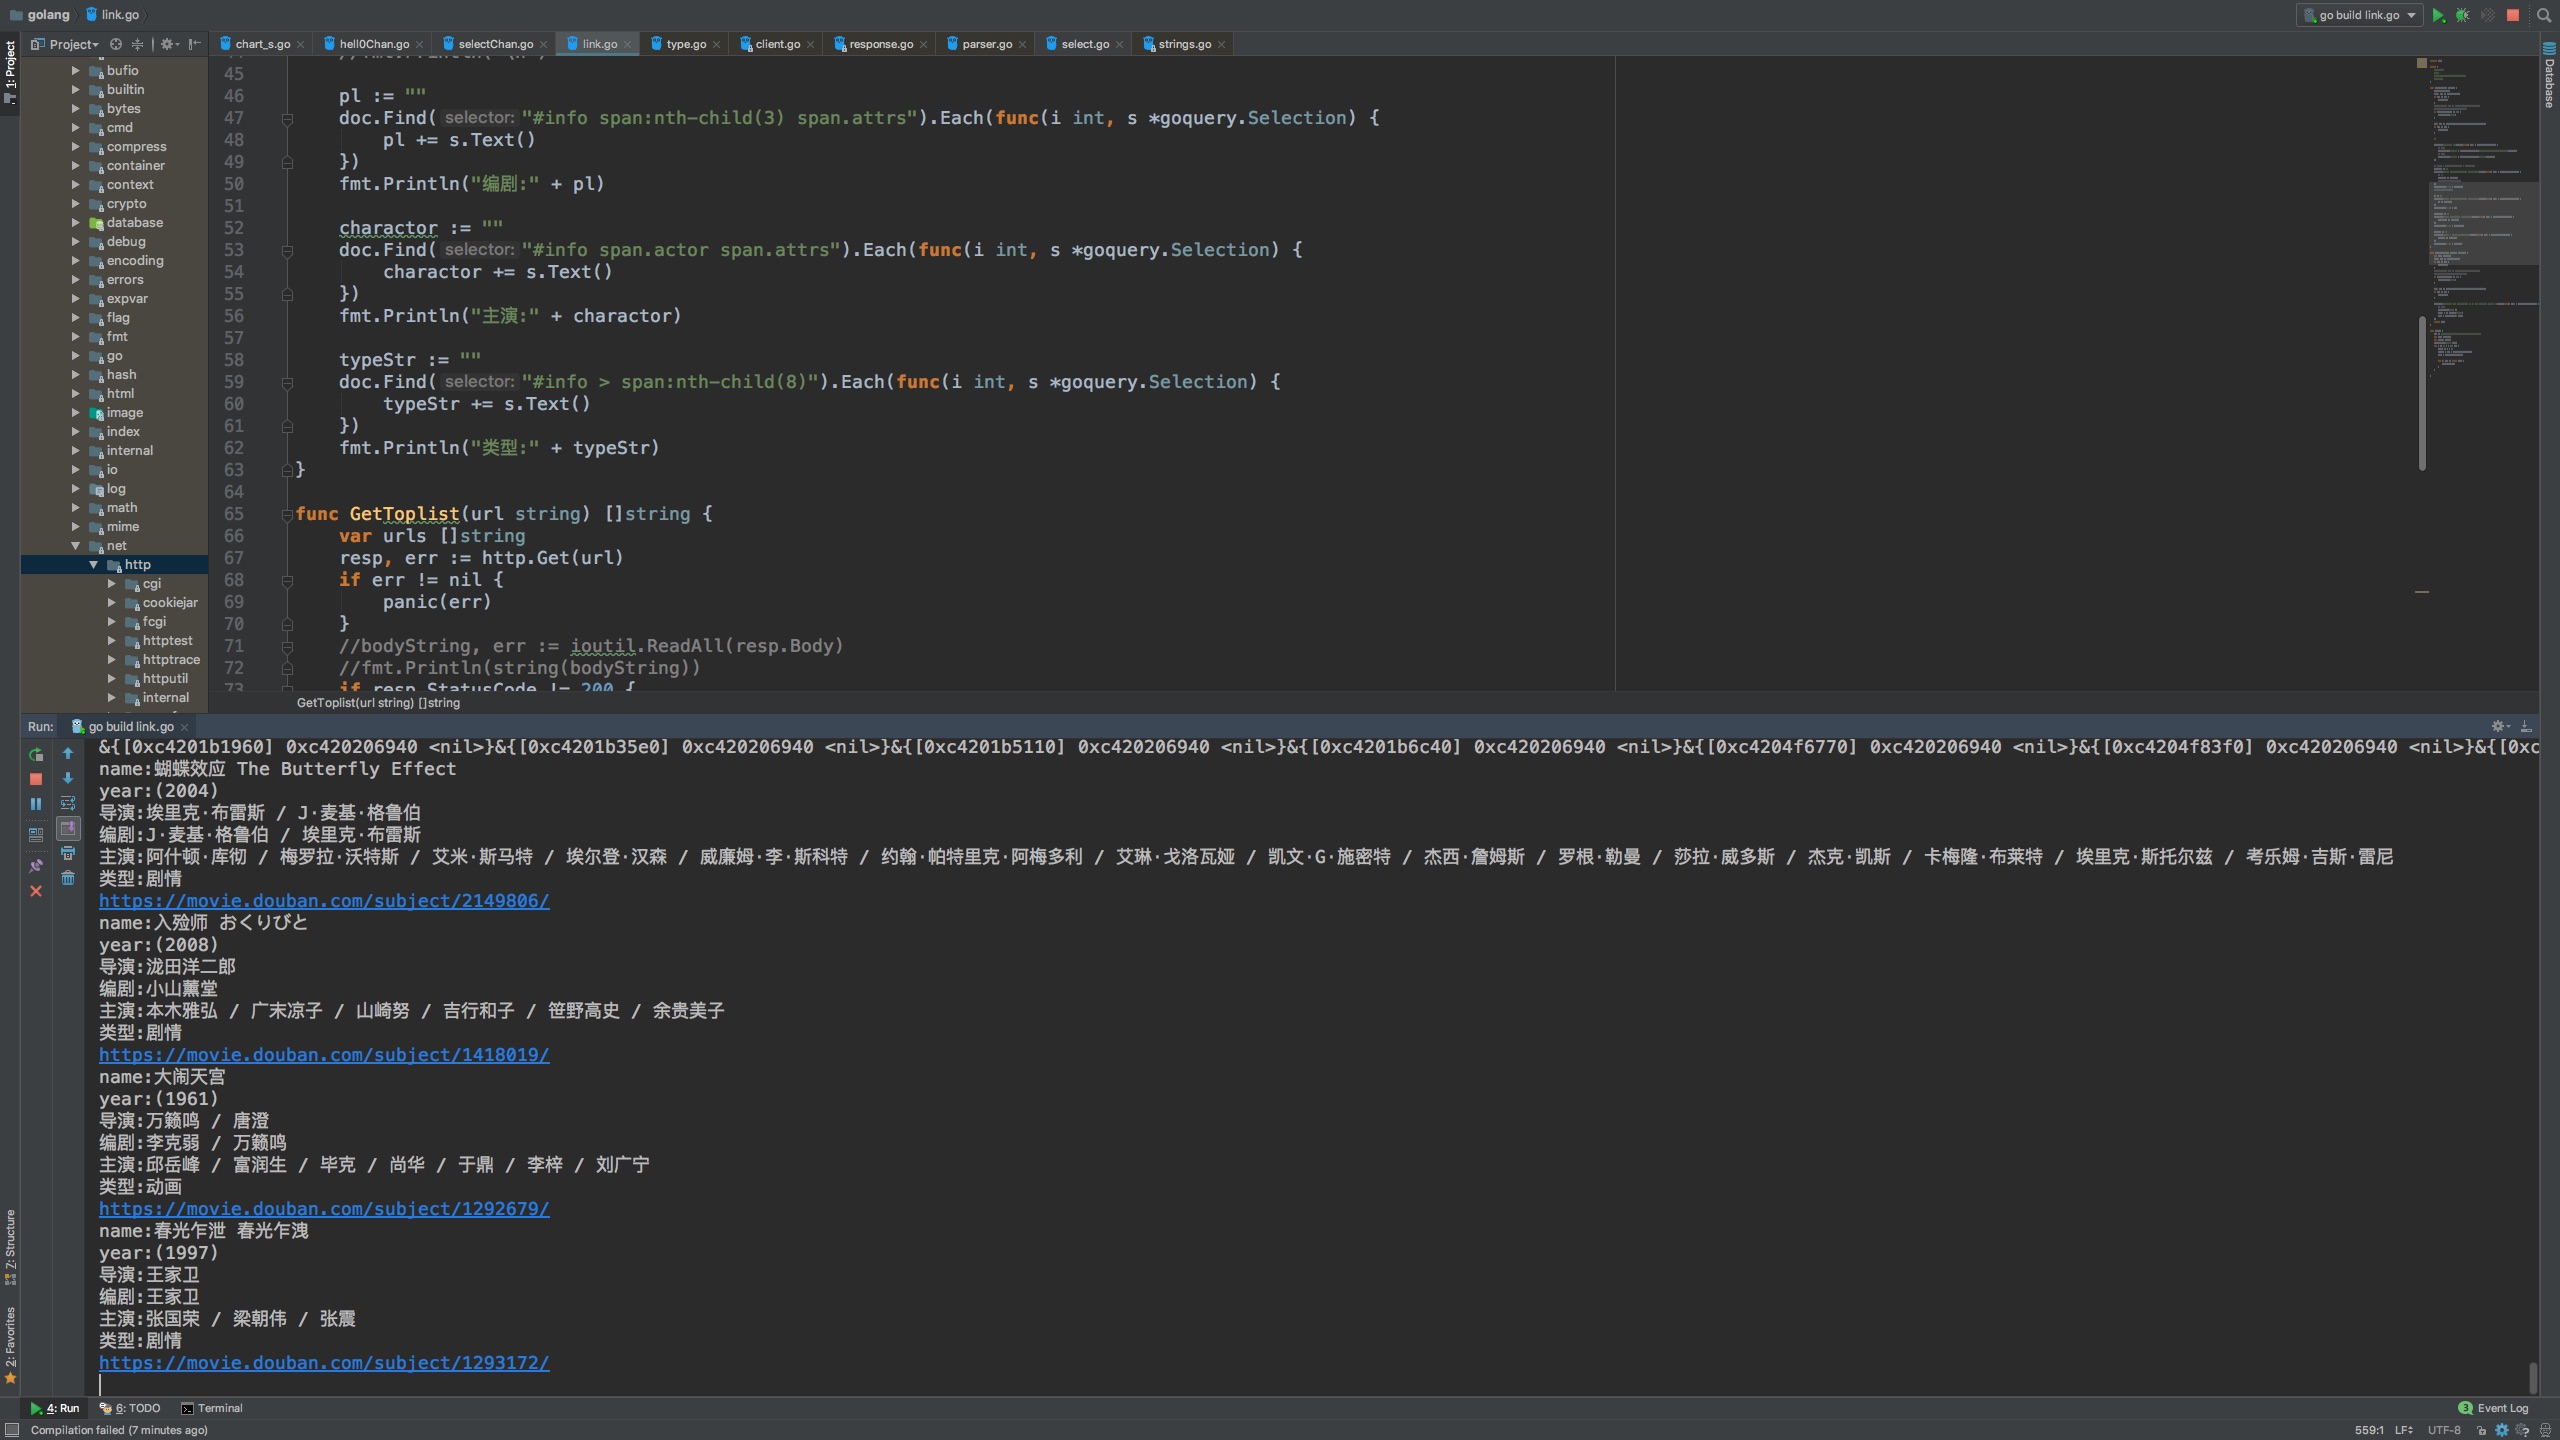Click LF line separator in status bar
This screenshot has height=1440, width=2560.
(2404, 1430)
